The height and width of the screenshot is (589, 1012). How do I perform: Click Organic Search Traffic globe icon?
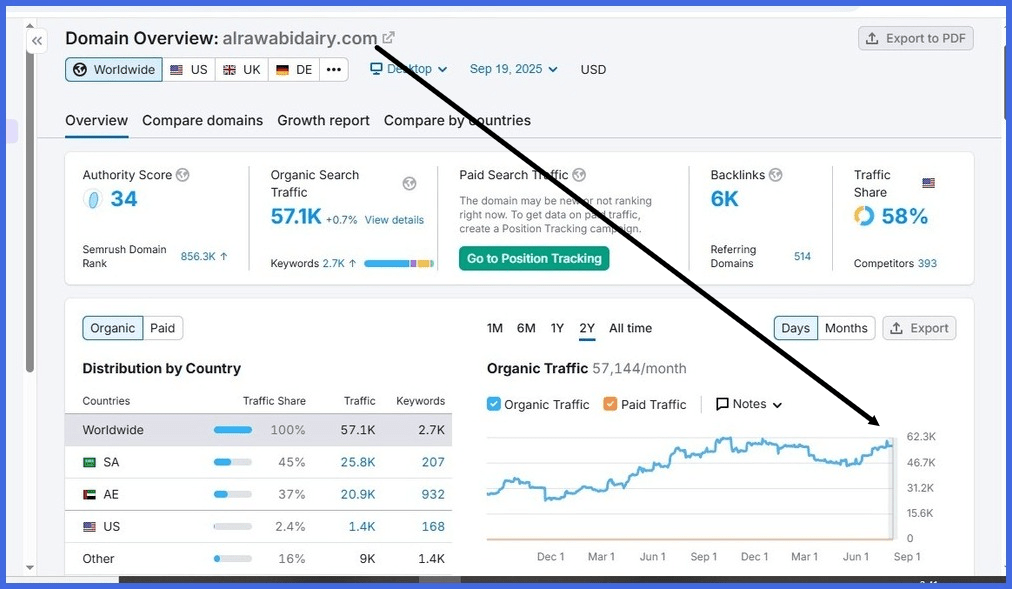point(409,184)
